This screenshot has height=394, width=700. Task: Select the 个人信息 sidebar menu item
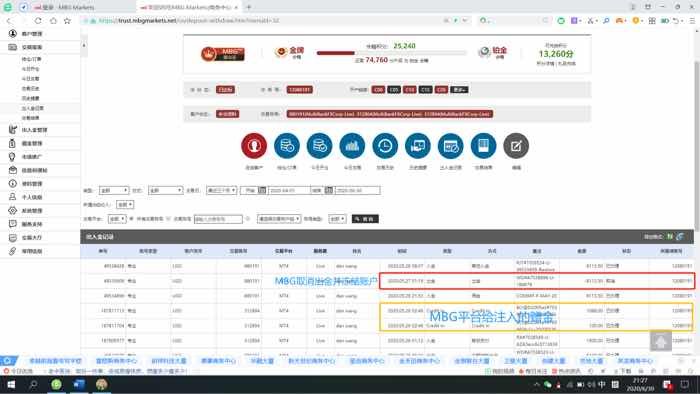31,197
